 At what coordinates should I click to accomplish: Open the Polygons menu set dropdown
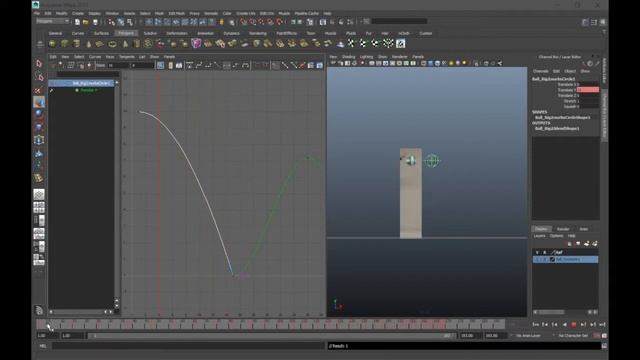click(x=52, y=21)
